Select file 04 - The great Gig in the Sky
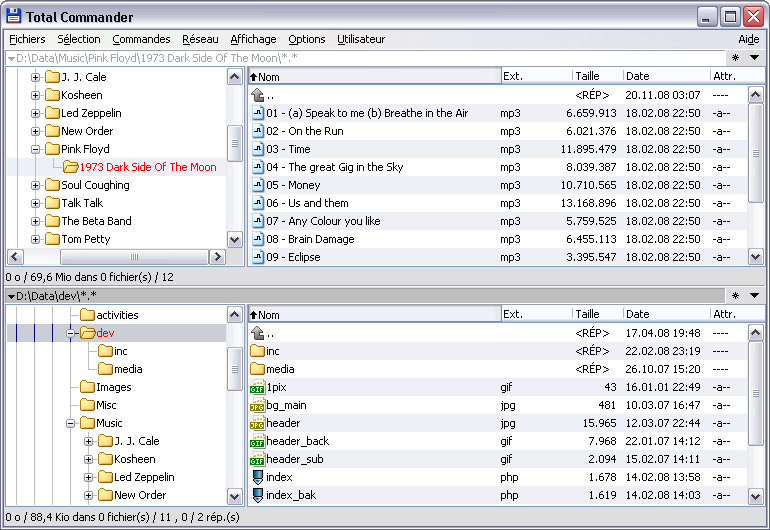 [x=497, y=167]
